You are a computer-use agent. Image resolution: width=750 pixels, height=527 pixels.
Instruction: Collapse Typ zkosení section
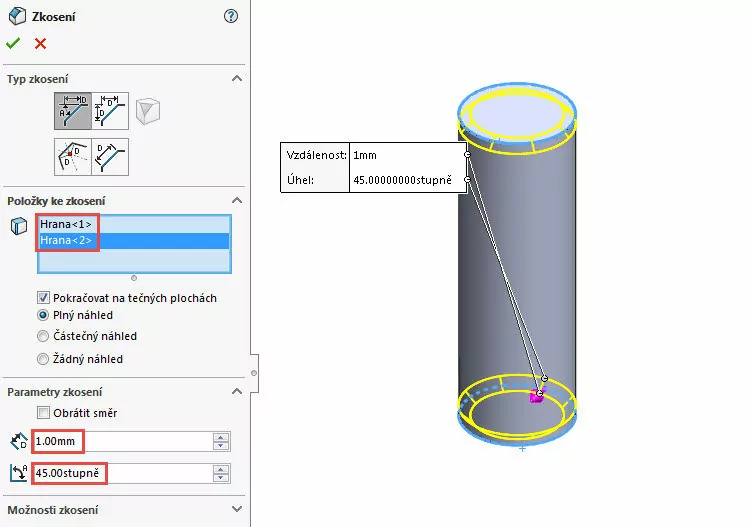point(237,78)
